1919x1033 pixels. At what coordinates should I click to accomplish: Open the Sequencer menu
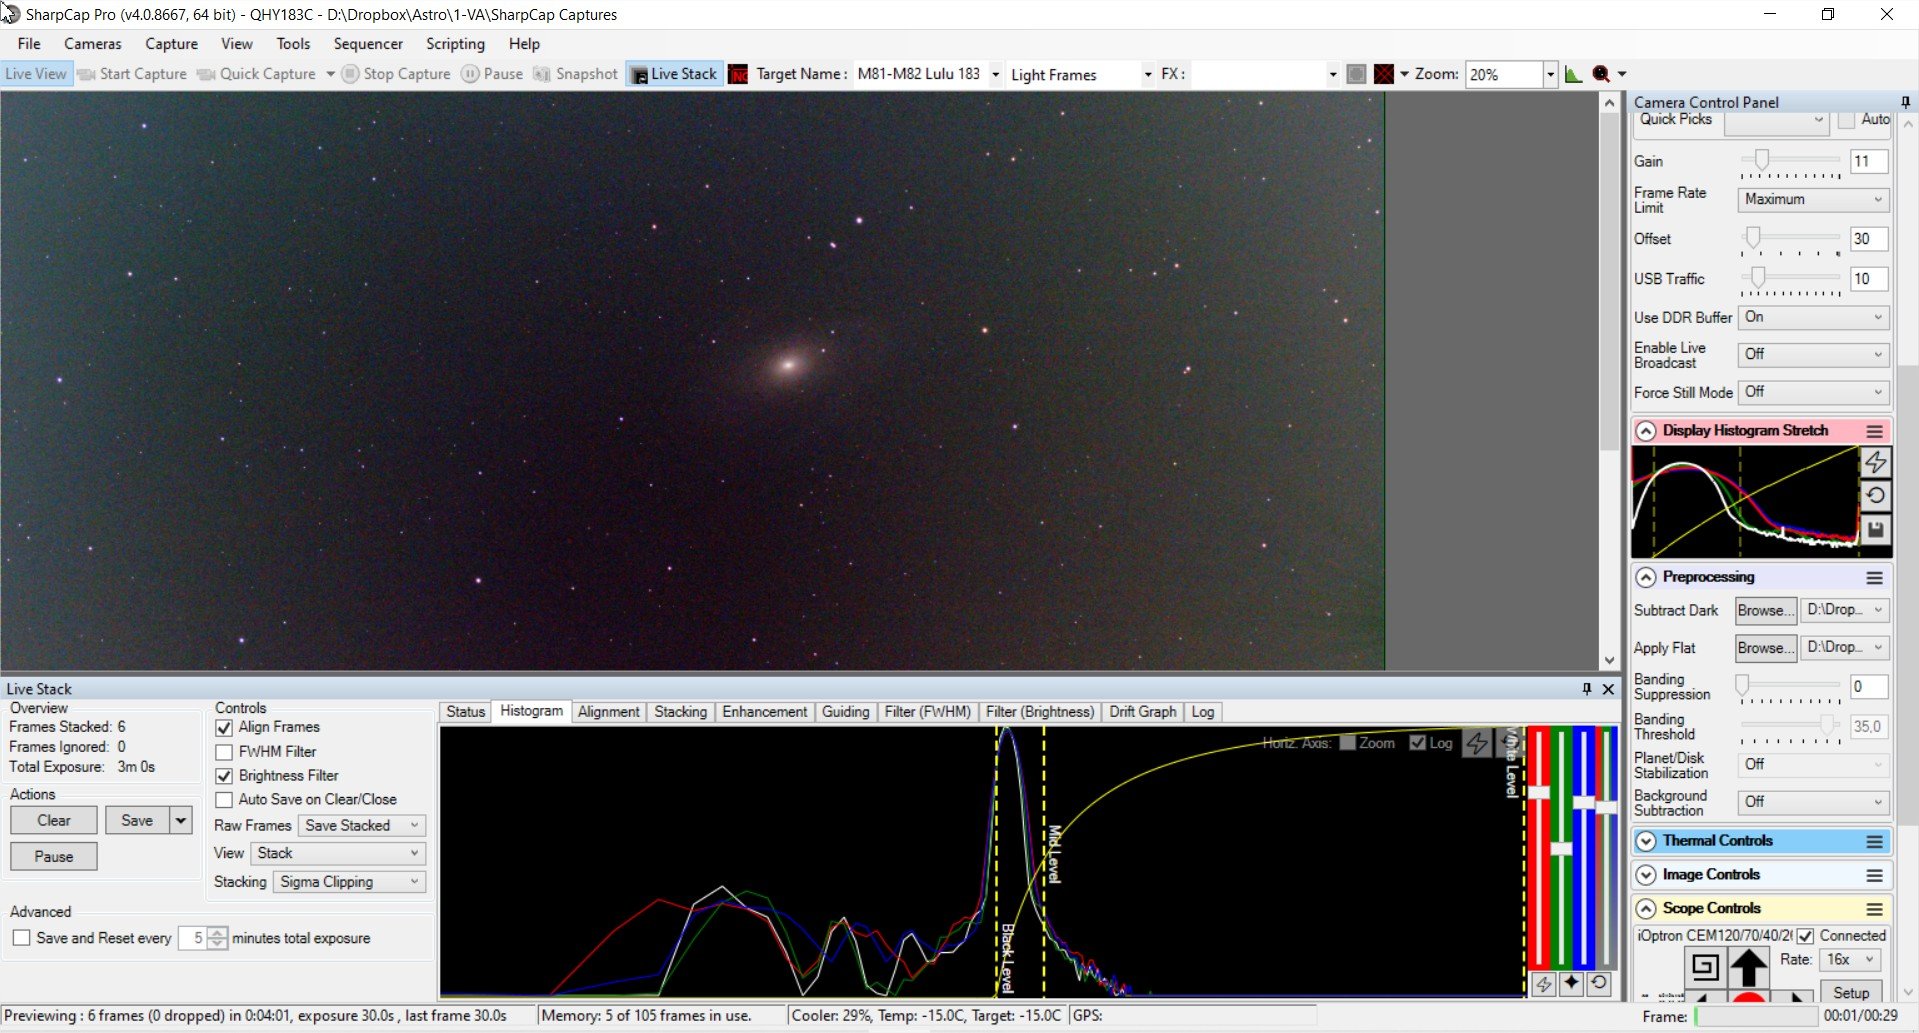pyautogui.click(x=368, y=44)
